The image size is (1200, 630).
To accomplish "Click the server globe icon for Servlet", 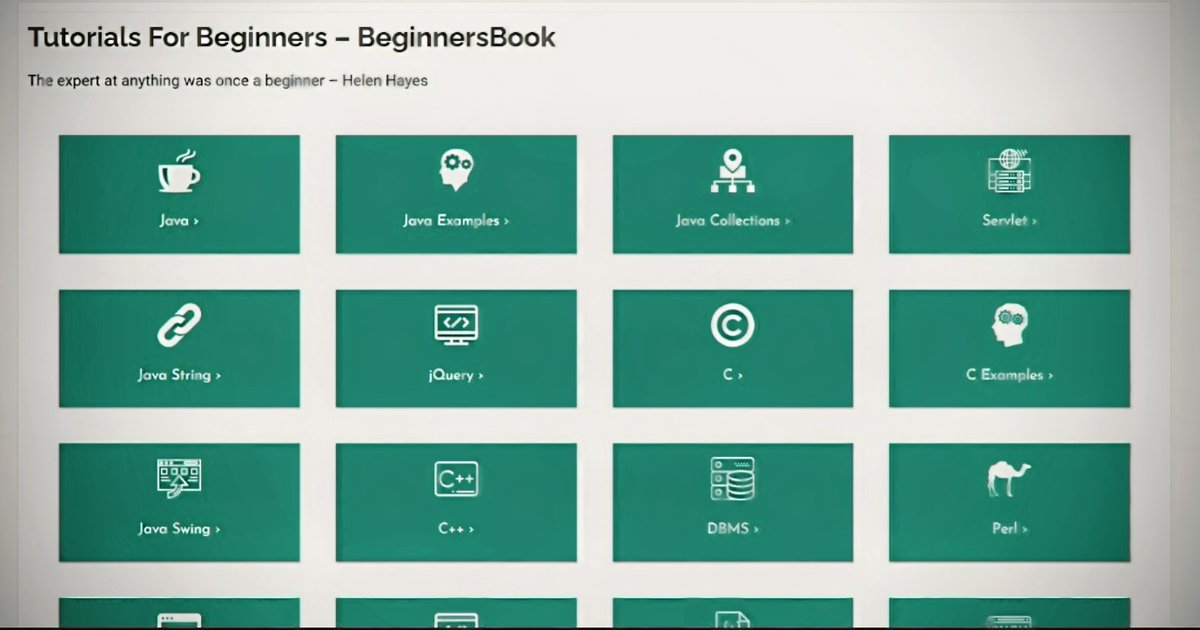I will coord(1009,171).
